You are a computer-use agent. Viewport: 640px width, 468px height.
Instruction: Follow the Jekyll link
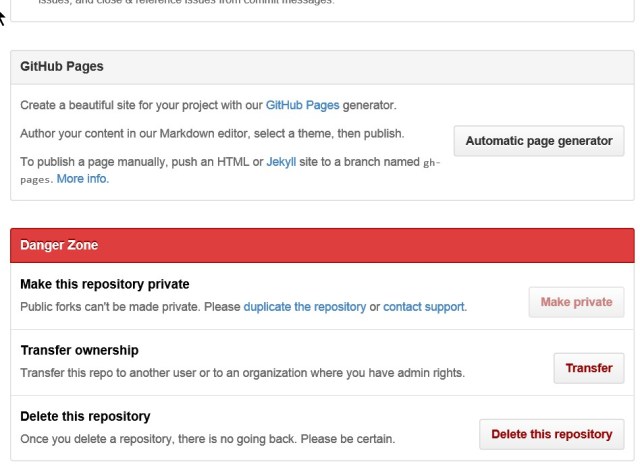[x=280, y=161]
